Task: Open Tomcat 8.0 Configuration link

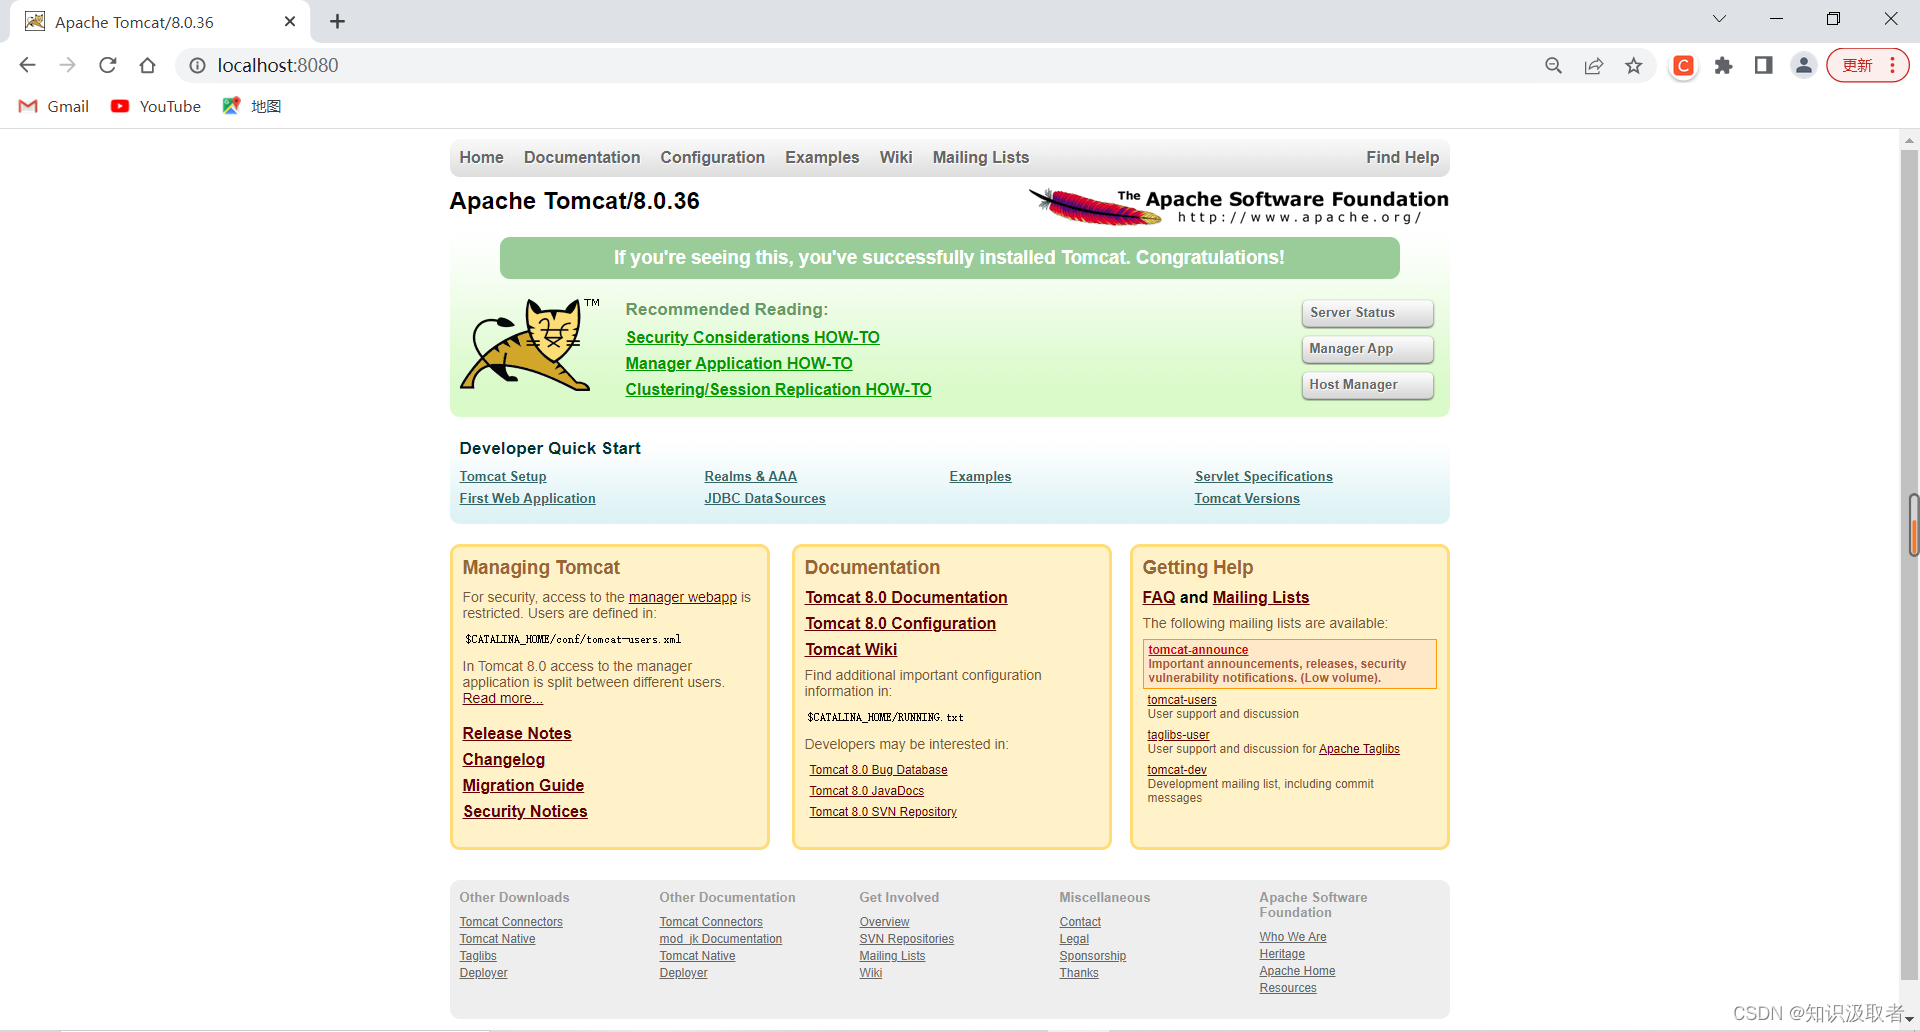Action: (x=900, y=623)
